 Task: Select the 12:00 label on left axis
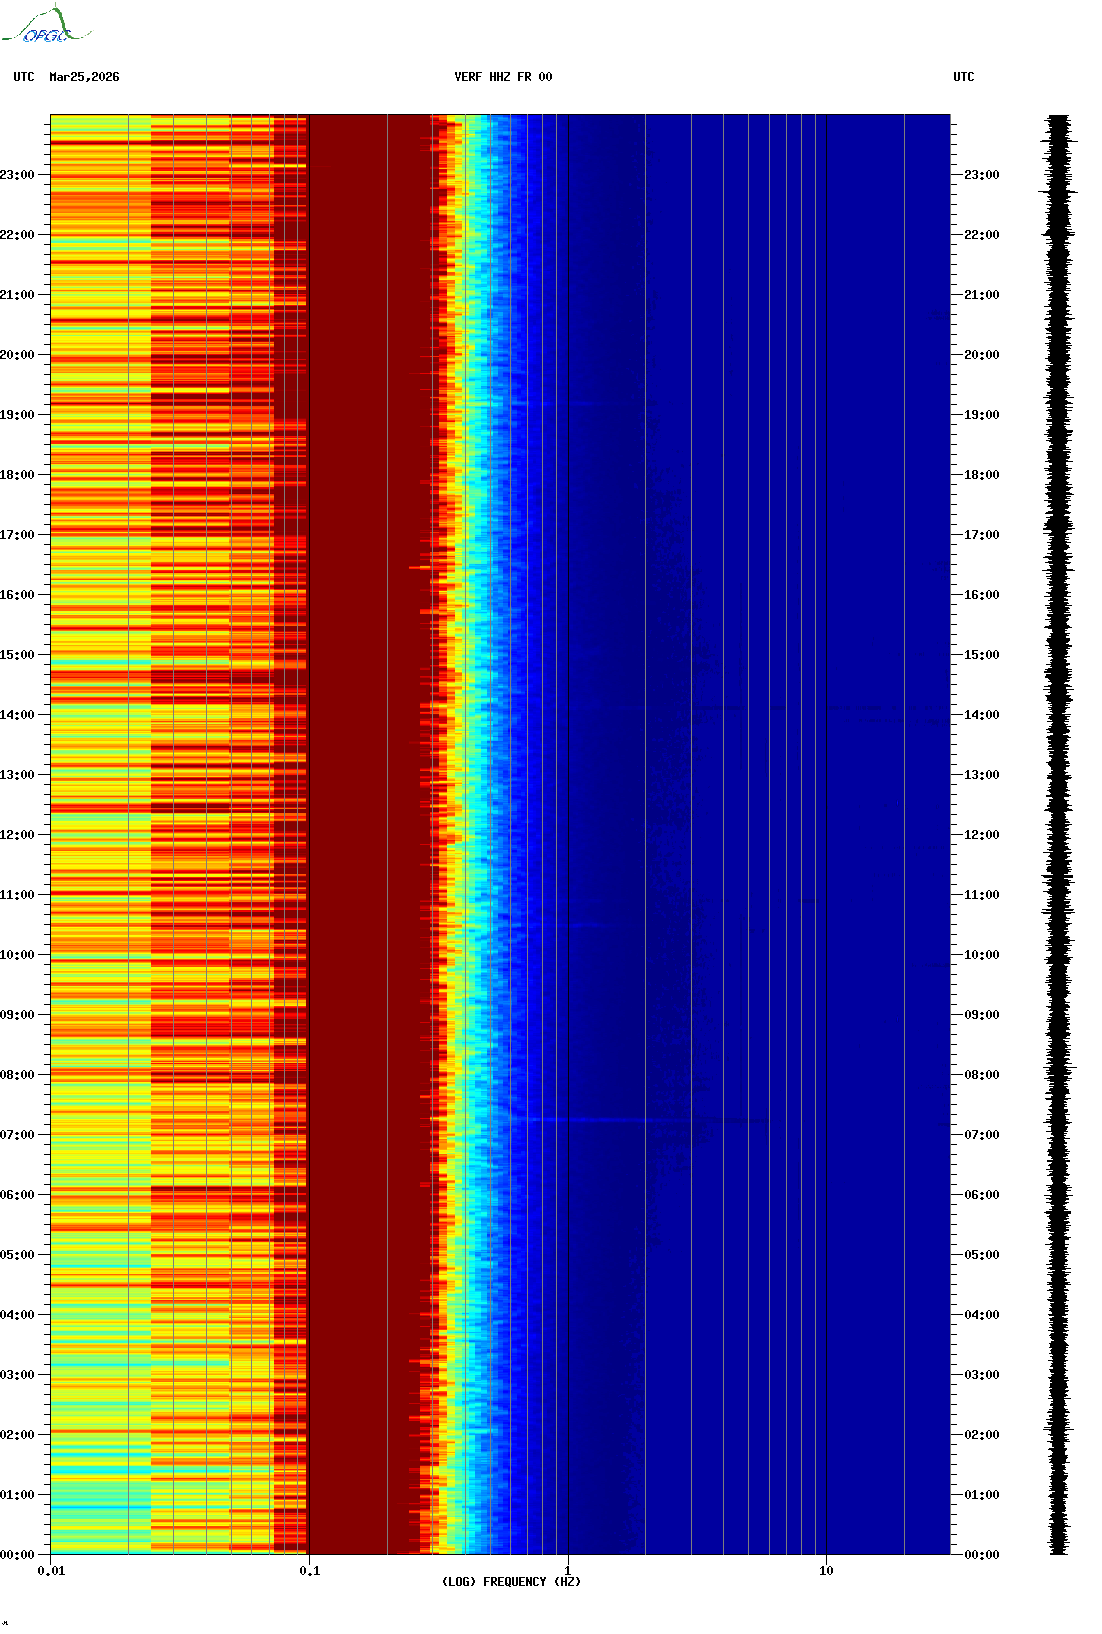[17, 835]
